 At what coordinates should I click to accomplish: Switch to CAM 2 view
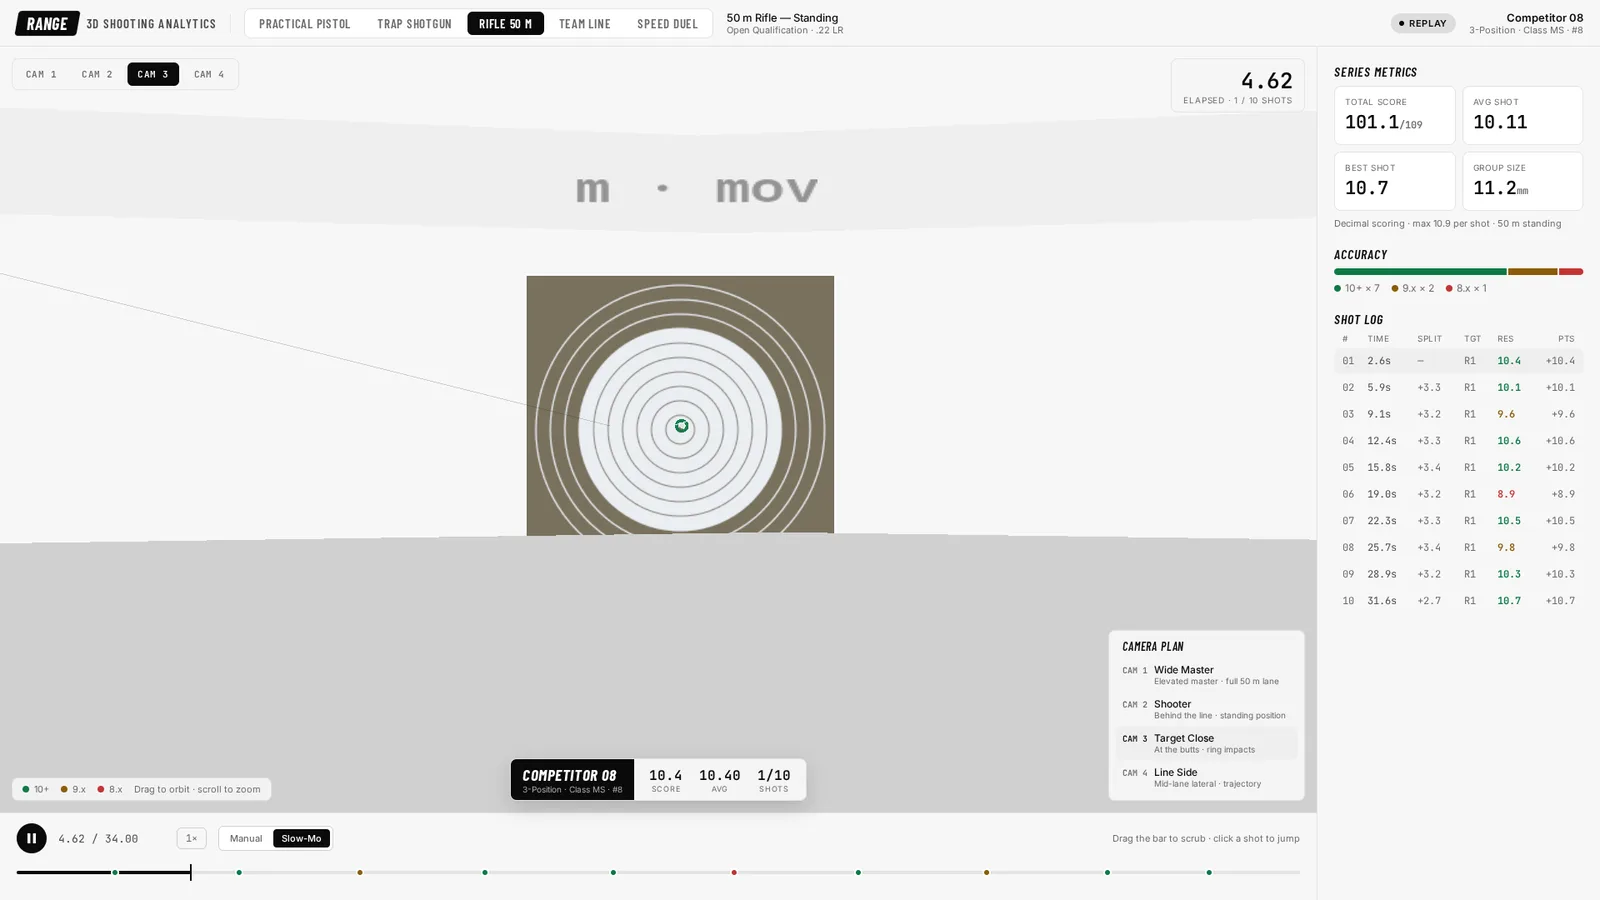click(97, 74)
